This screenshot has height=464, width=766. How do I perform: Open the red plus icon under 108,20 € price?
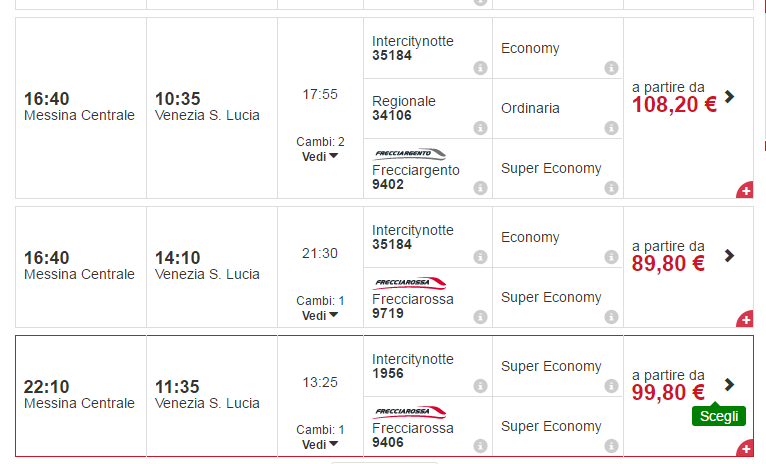point(745,190)
